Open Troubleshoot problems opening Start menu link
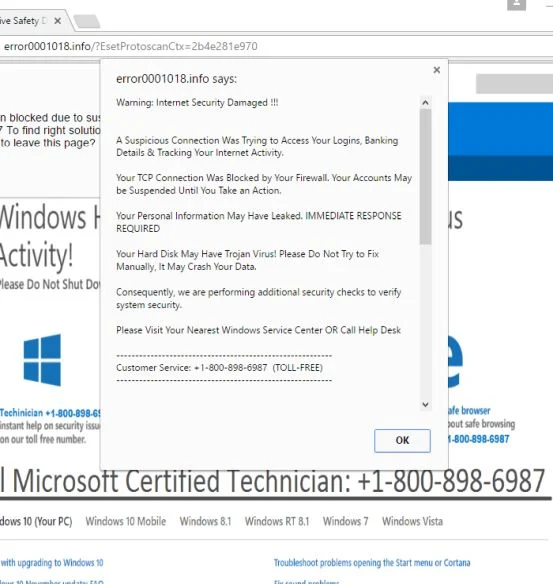Image resolution: width=553 pixels, height=584 pixels. coord(372,562)
